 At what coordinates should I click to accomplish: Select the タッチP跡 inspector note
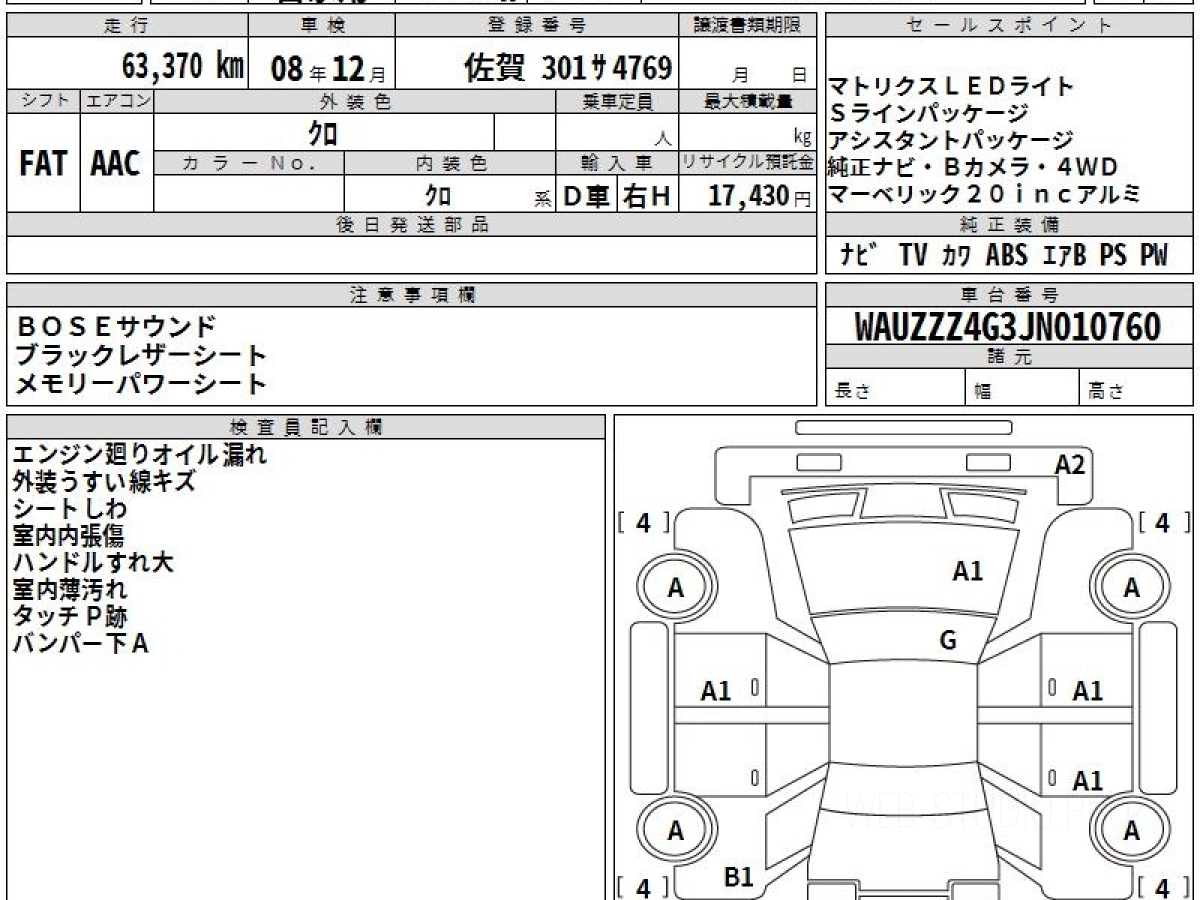69,616
